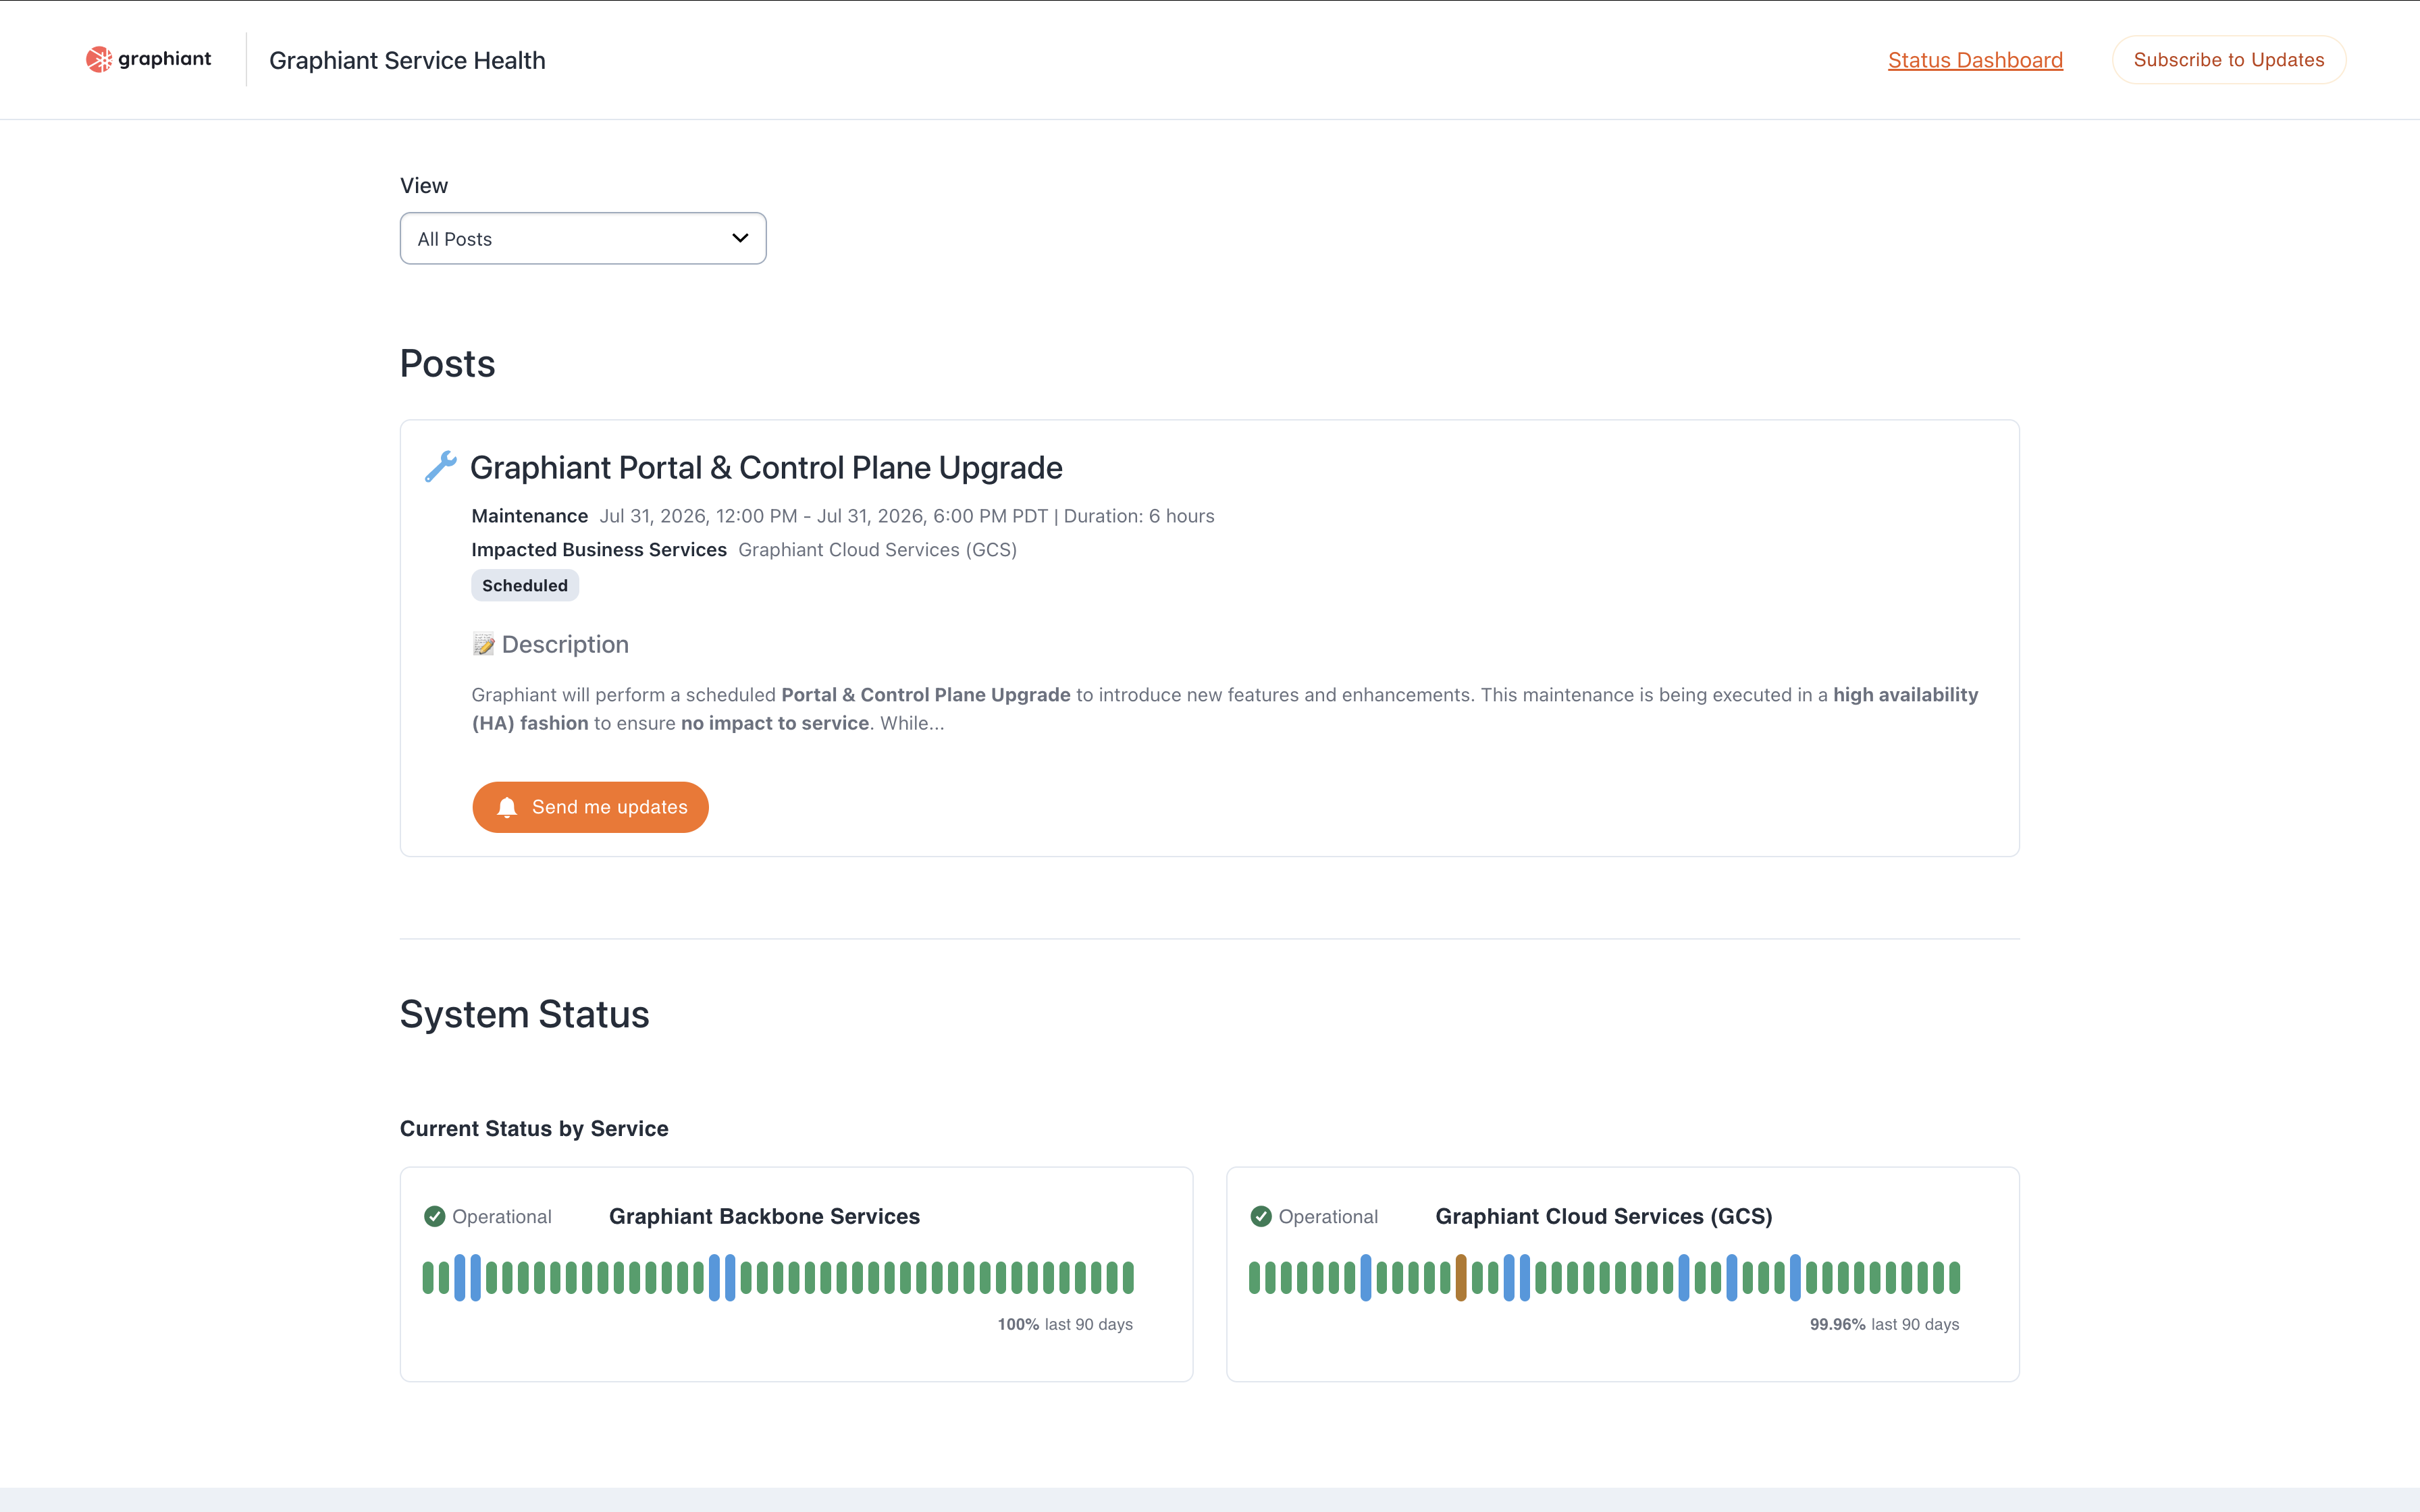Click Operational checkmark for Cloud Services (GCS)
This screenshot has height=1512, width=2420.
pos(1261,1216)
